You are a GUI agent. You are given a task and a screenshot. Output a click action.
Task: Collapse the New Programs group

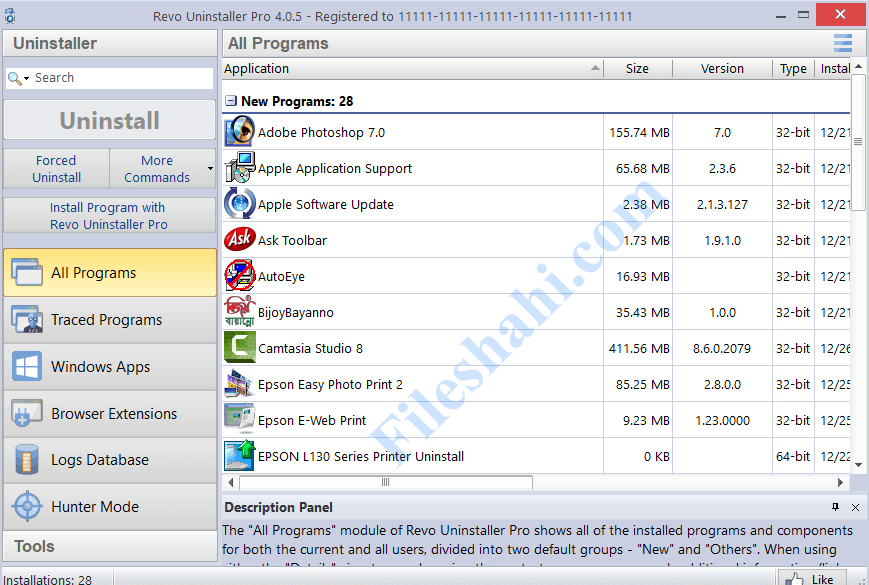[x=231, y=101]
